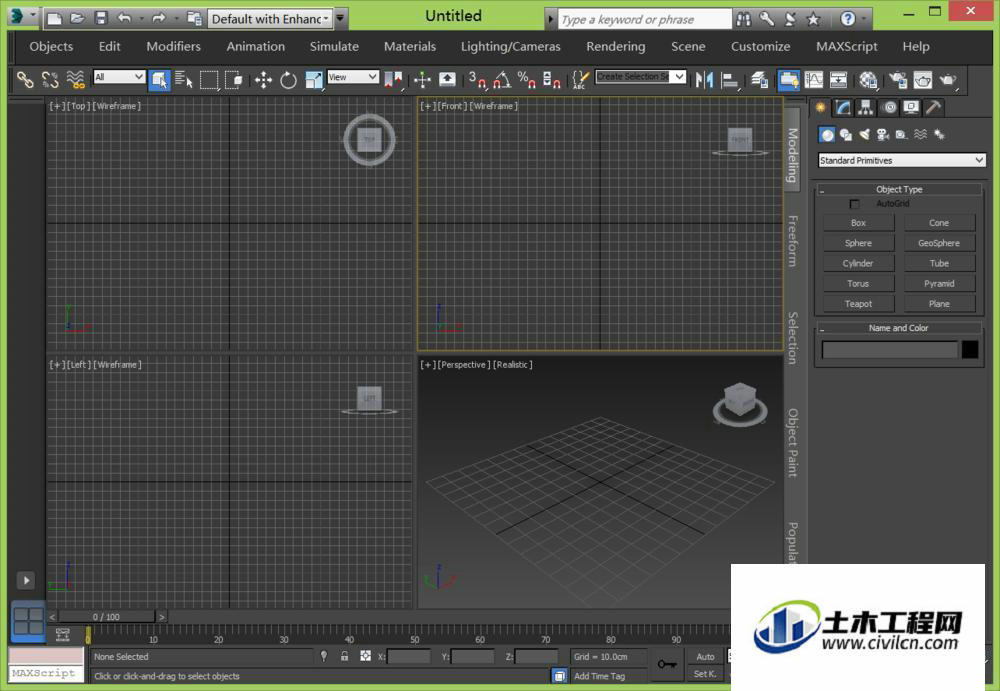Toggle the Spinner Snap icon

[x=551, y=80]
